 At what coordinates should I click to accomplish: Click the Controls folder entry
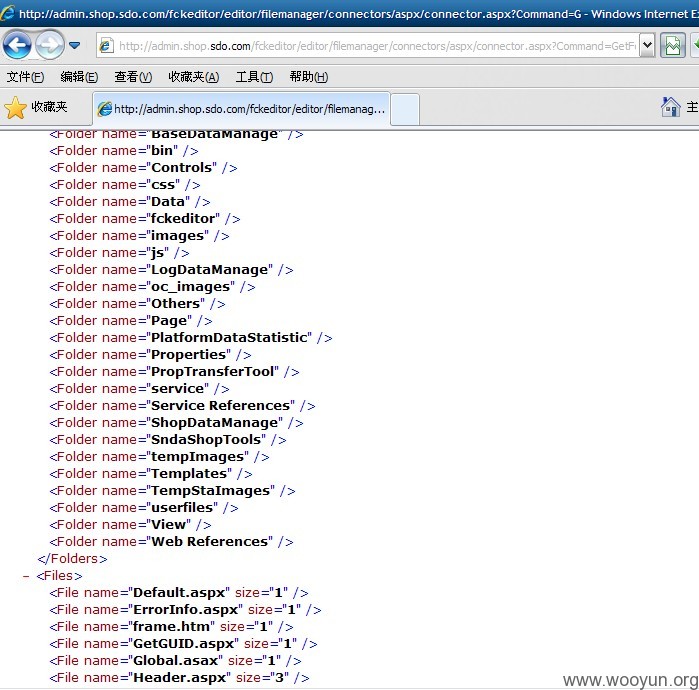point(143,168)
